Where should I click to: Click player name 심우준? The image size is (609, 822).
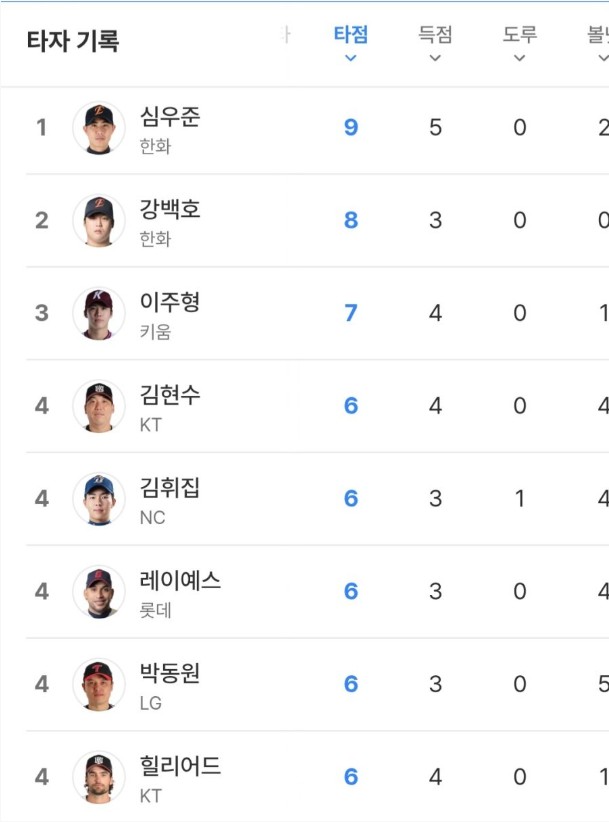(170, 116)
